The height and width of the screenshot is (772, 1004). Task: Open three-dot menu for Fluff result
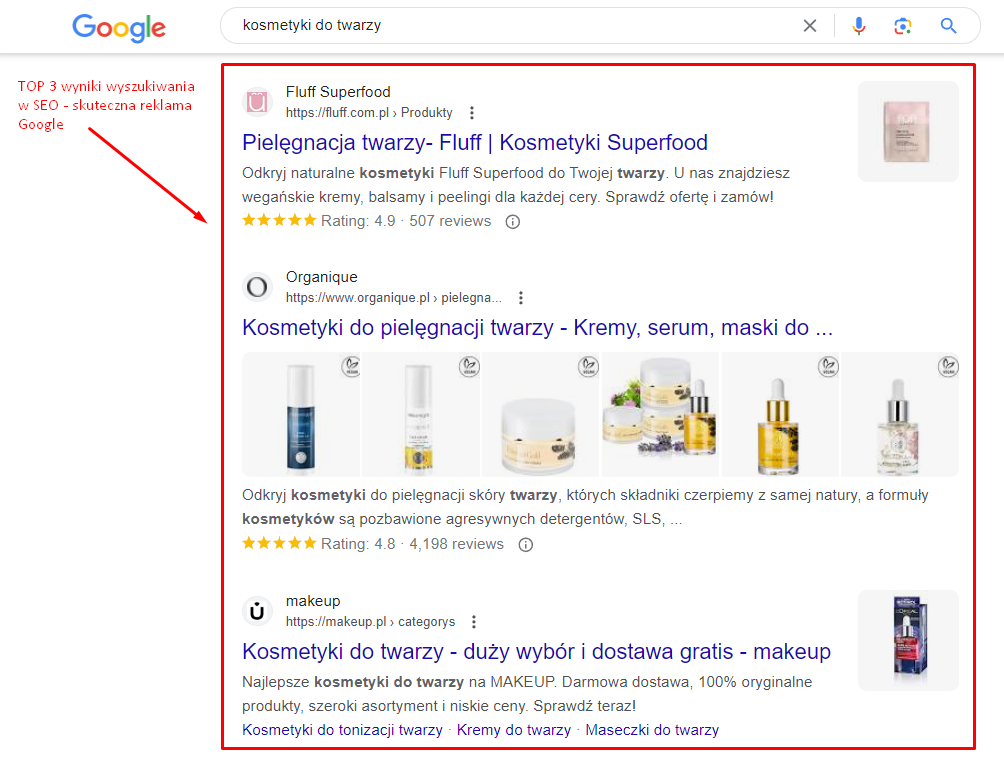click(x=472, y=113)
